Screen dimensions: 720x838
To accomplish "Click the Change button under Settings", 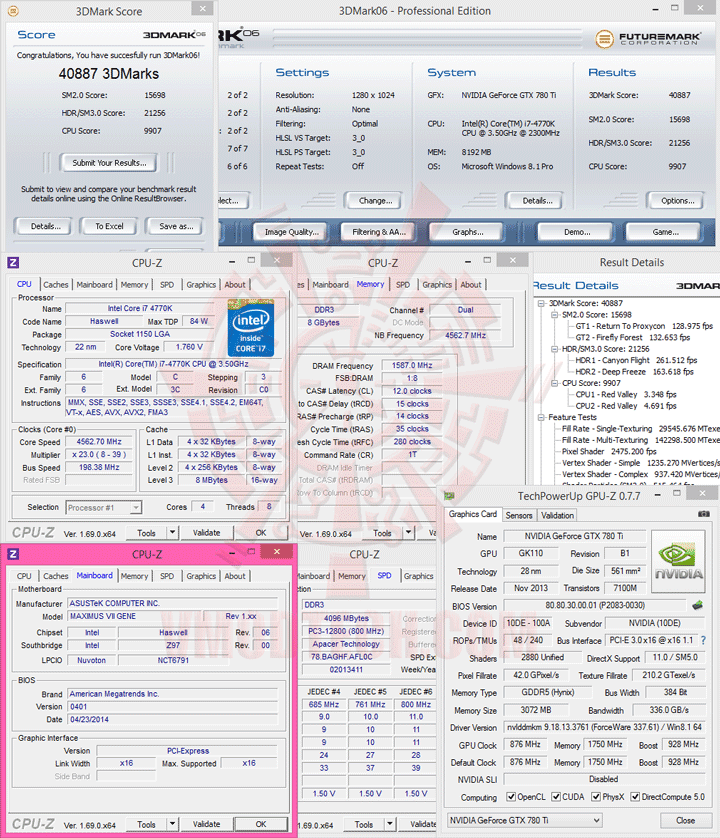I will (x=375, y=200).
